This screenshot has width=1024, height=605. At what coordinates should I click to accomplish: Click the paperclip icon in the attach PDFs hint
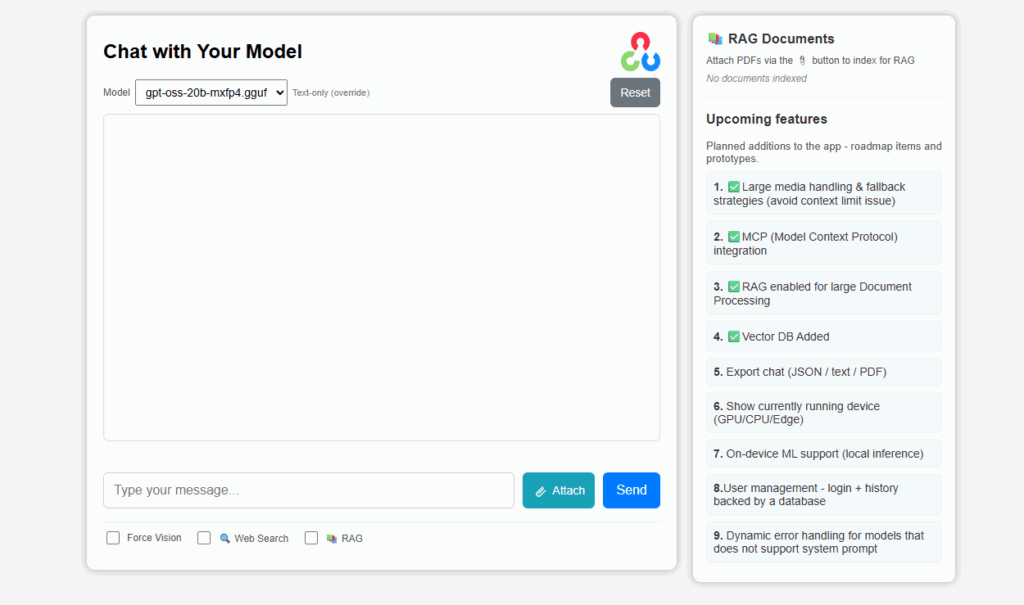point(802,60)
